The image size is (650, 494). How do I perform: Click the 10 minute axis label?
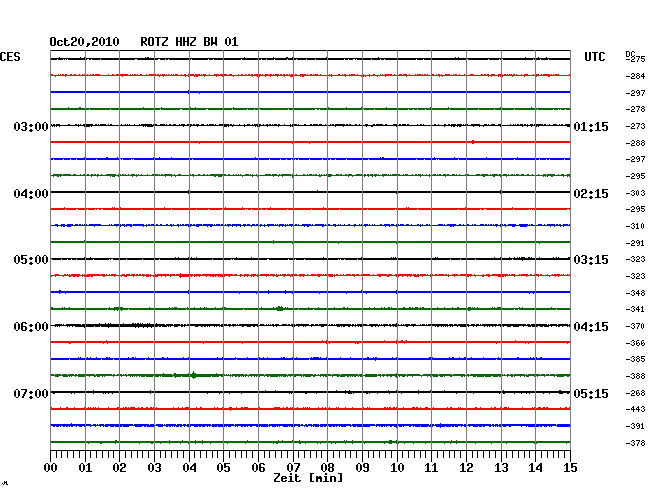[x=397, y=468]
